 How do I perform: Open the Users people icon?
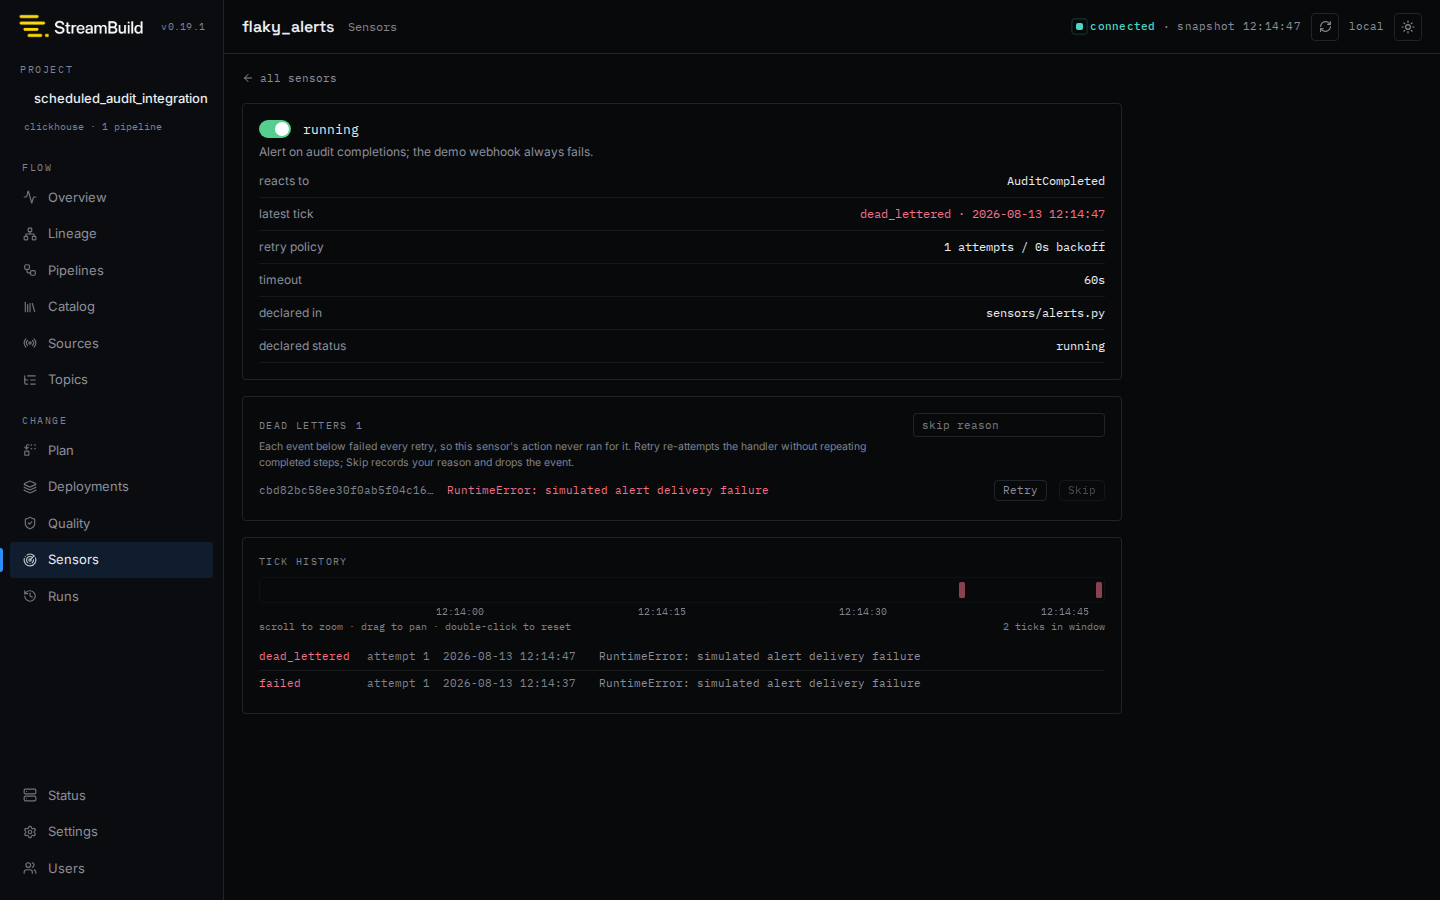tap(30, 868)
